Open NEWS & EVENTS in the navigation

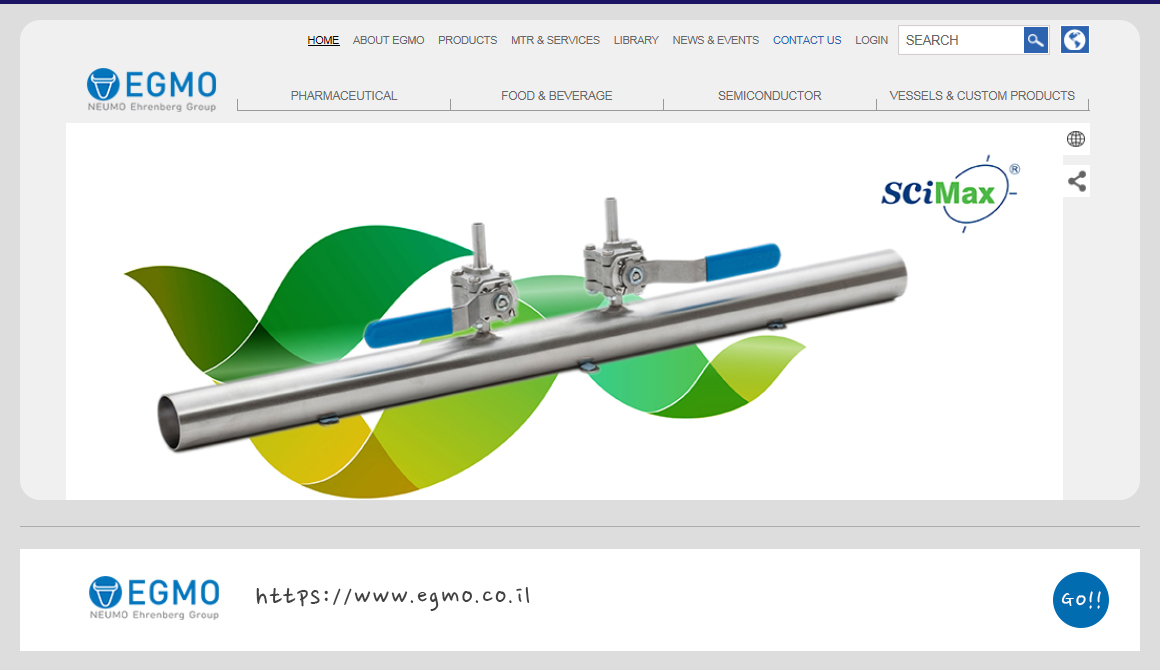715,40
